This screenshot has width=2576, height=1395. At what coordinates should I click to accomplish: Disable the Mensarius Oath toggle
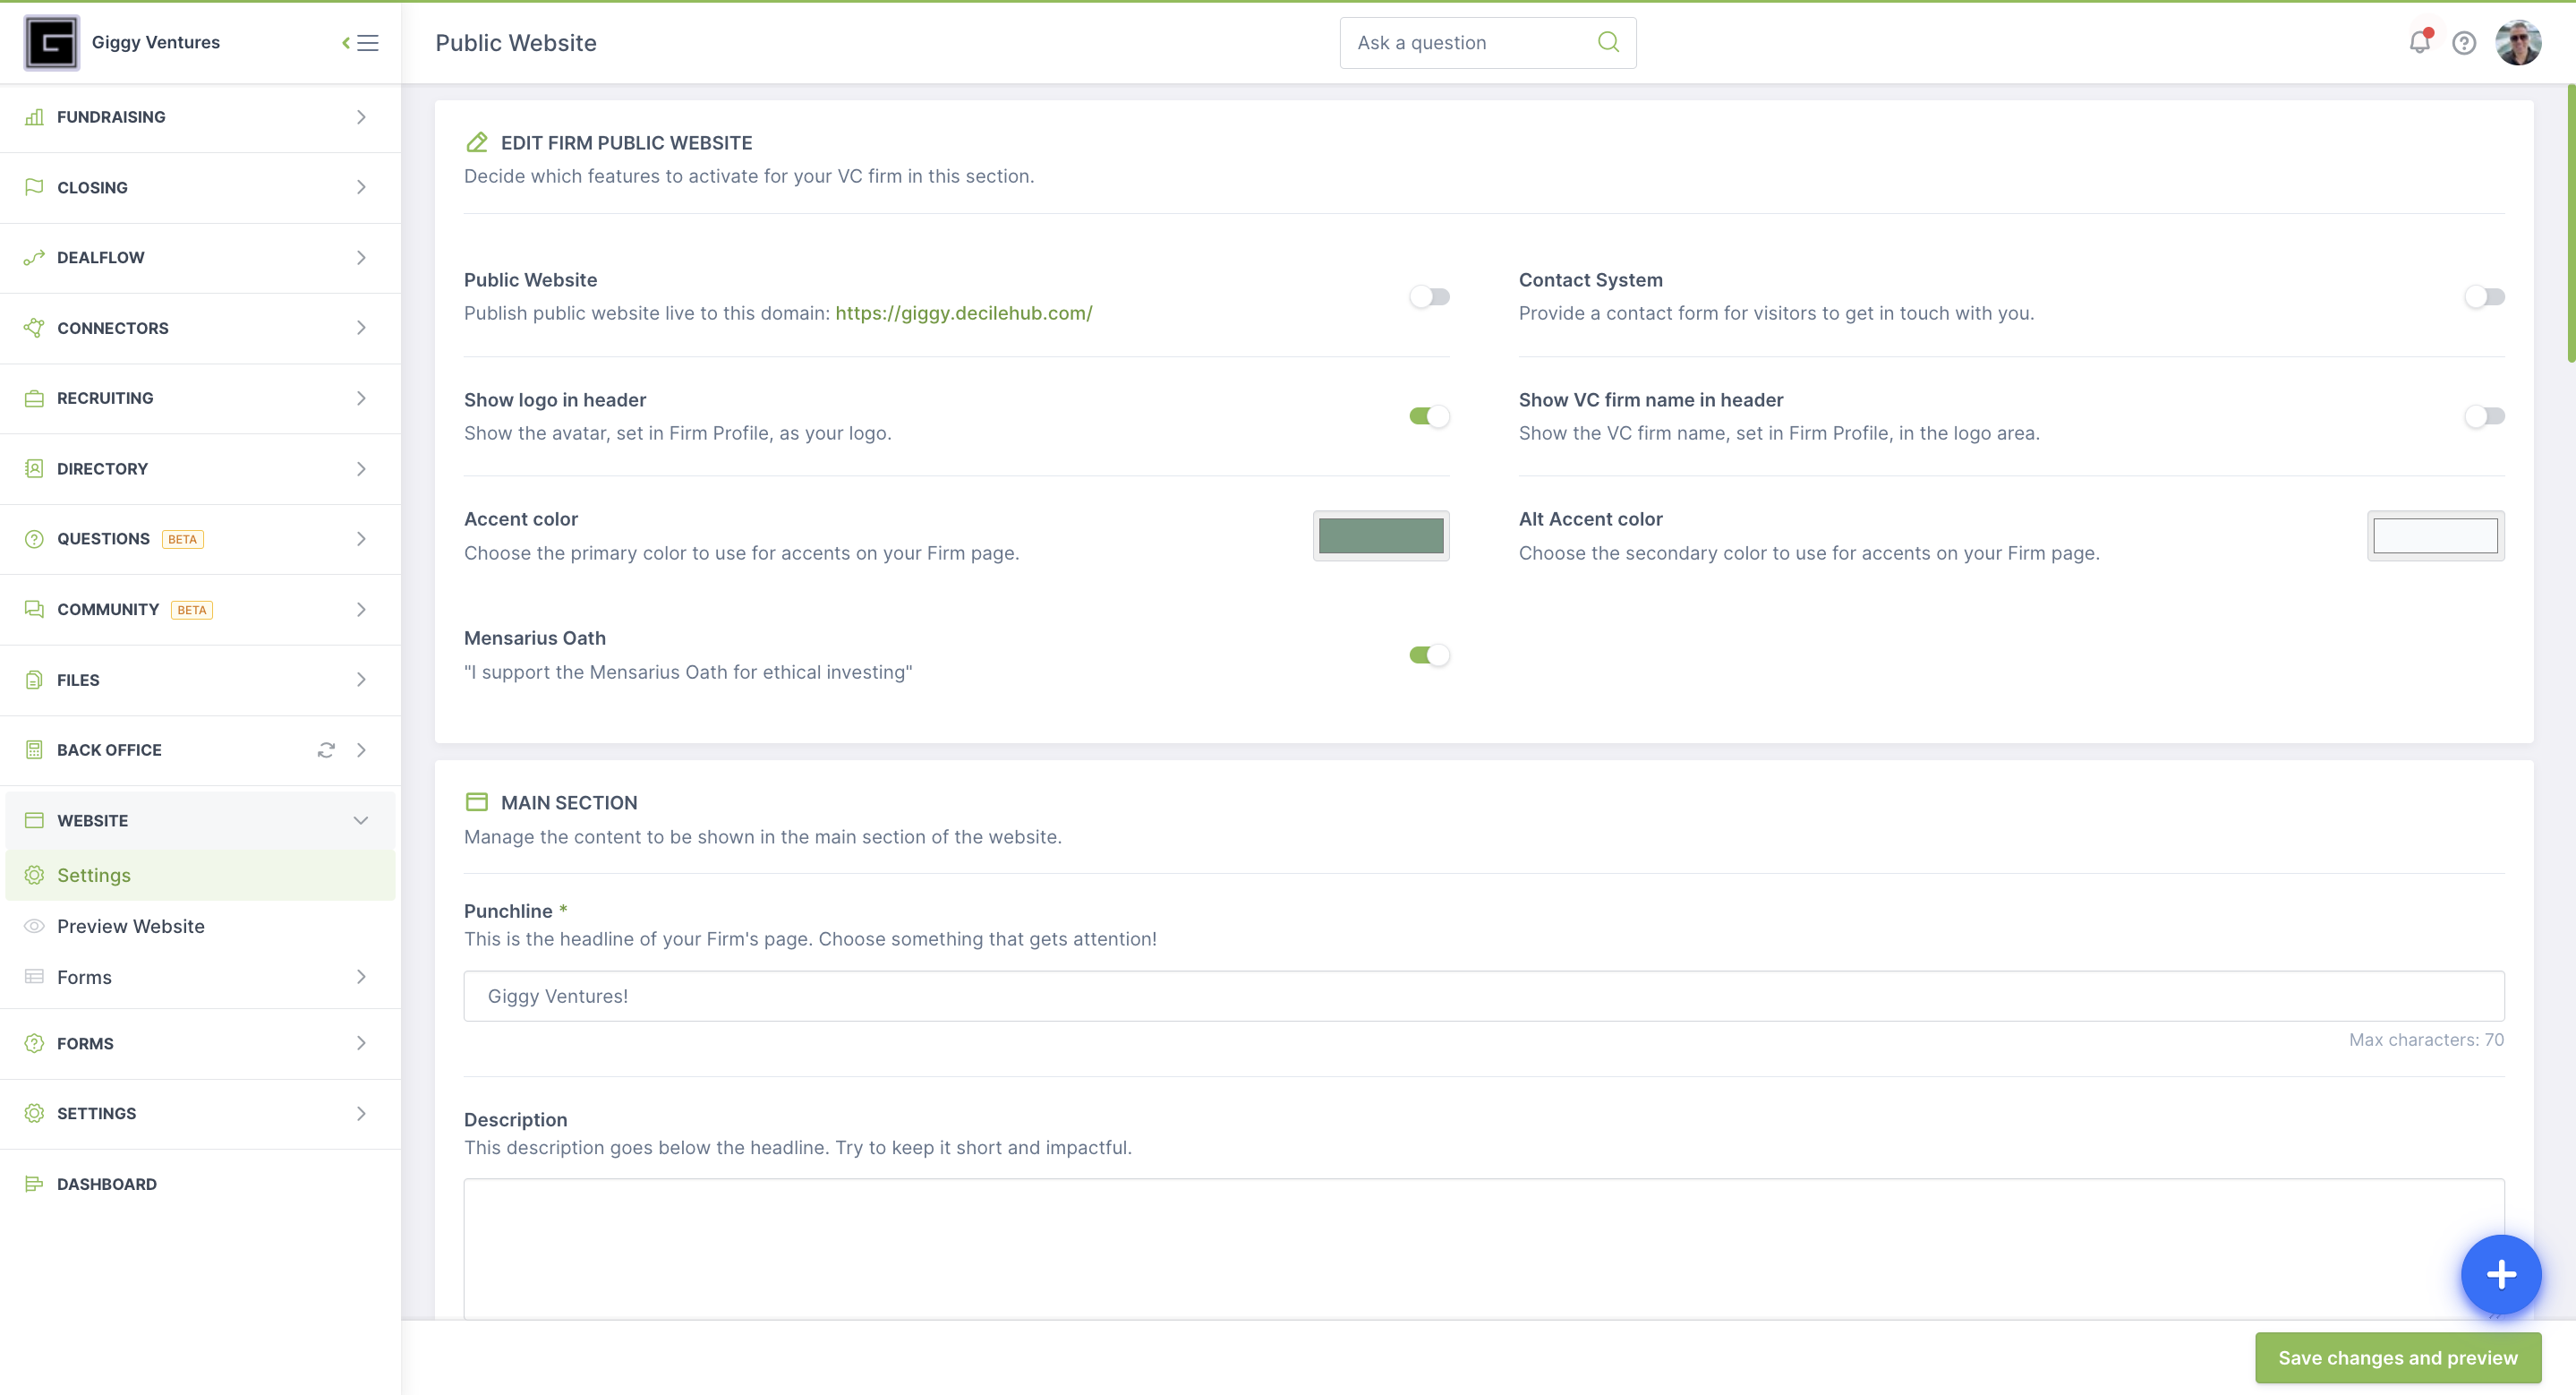click(1429, 653)
